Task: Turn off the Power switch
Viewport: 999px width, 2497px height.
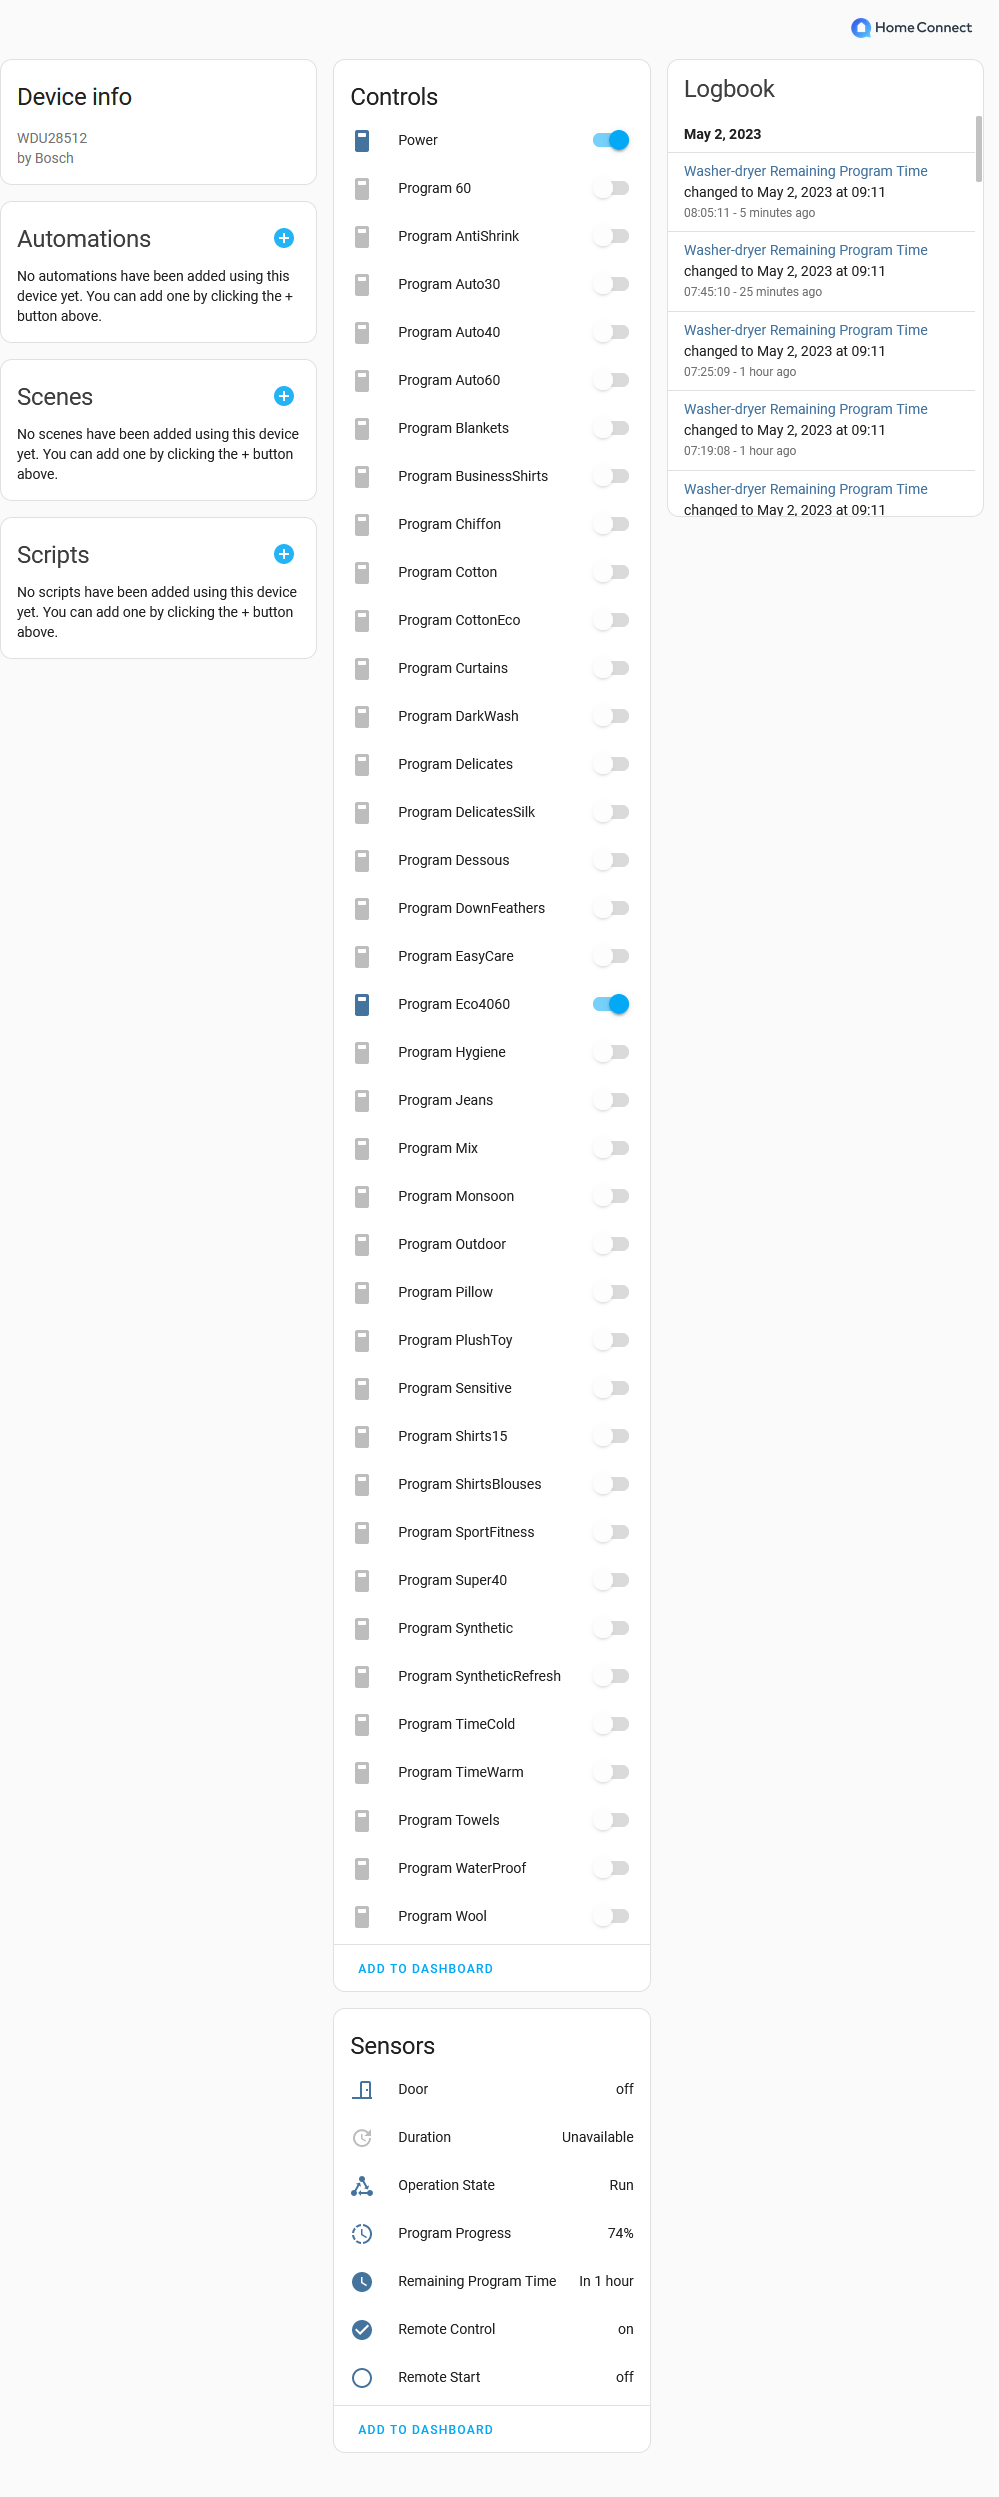Action: (611, 140)
